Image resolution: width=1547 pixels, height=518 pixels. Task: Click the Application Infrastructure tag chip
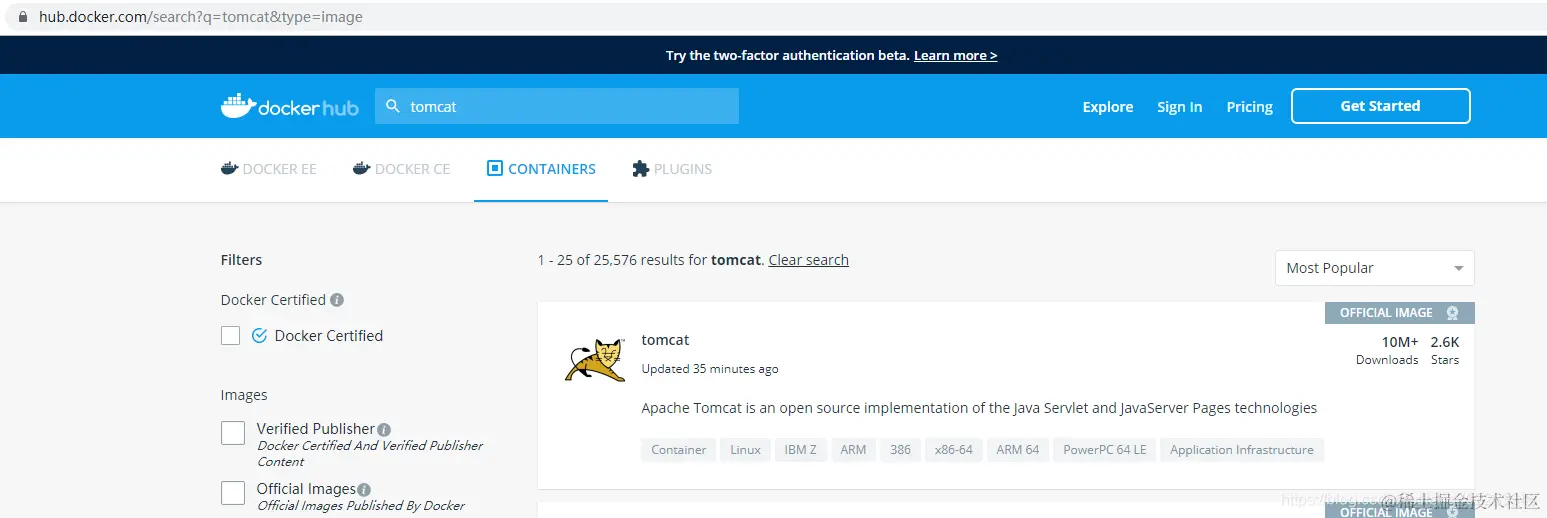click(1242, 450)
